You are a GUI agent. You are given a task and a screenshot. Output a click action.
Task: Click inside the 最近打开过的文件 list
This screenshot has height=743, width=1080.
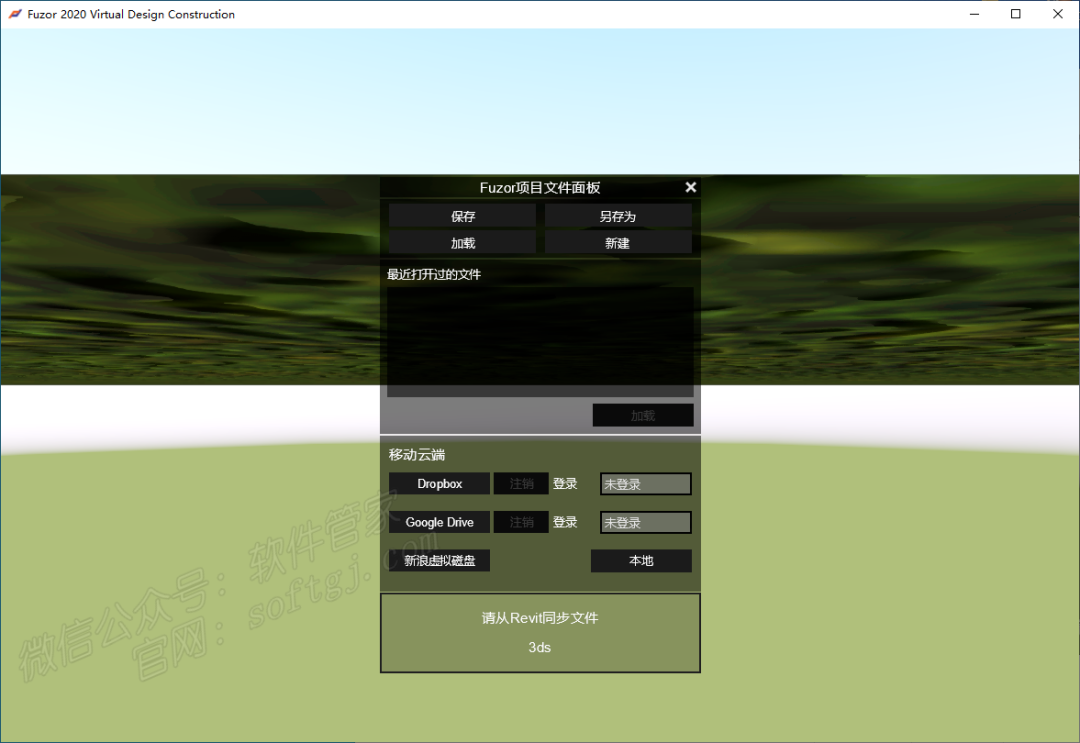tap(540, 341)
